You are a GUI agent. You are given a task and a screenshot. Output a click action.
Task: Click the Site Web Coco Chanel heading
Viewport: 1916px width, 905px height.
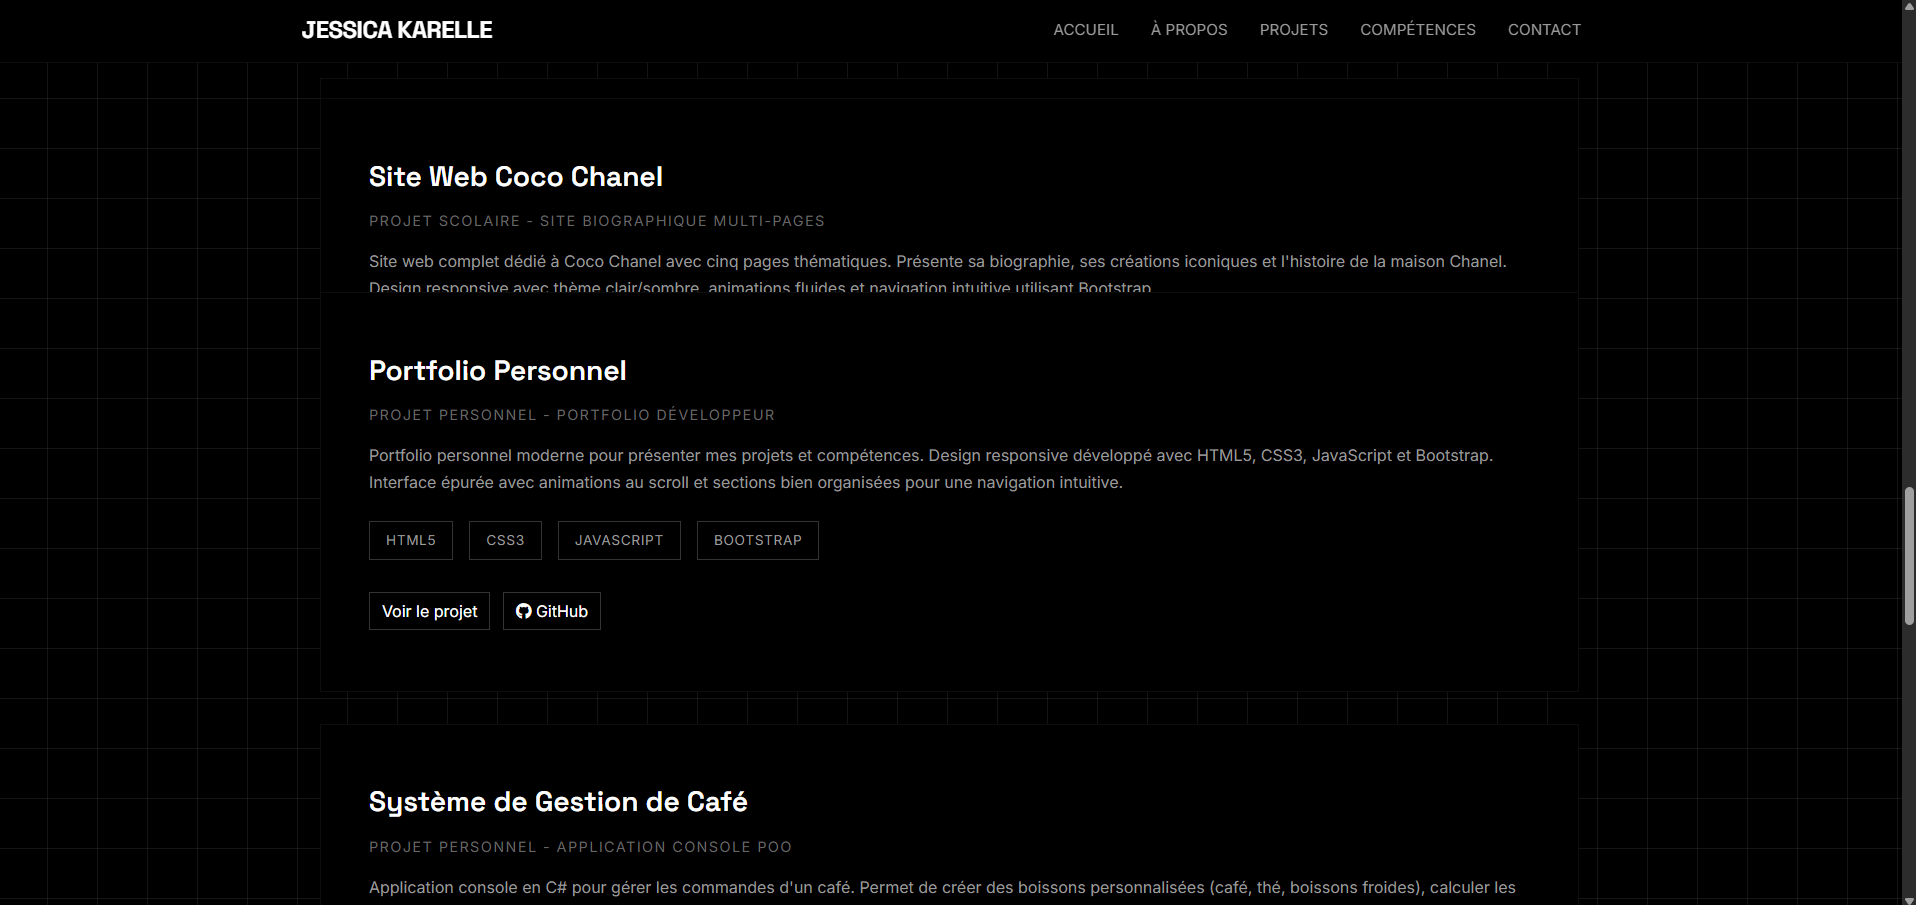pyautogui.click(x=515, y=177)
